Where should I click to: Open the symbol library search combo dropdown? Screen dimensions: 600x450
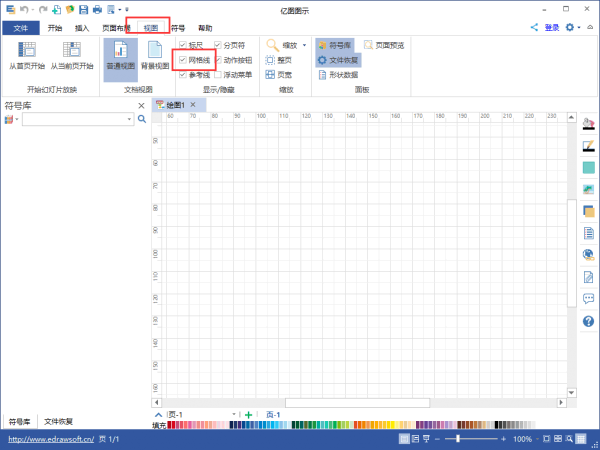(129, 119)
